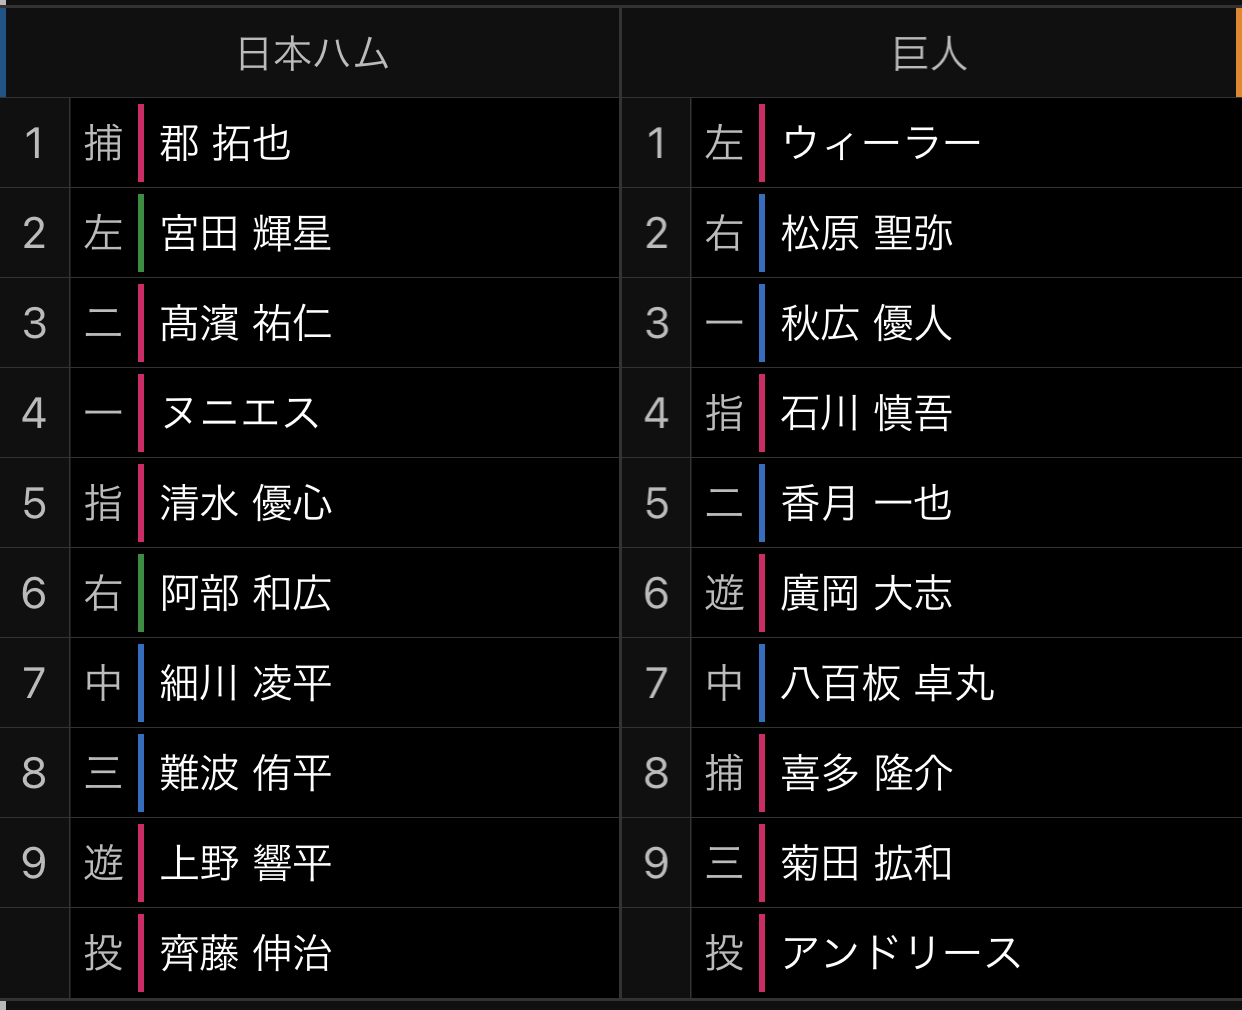Select 細川 凌平 batting seventh

[245, 683]
